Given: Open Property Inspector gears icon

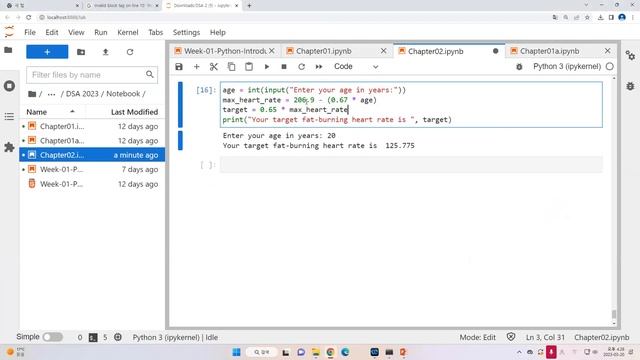Looking at the screenshot, I should 630,56.
